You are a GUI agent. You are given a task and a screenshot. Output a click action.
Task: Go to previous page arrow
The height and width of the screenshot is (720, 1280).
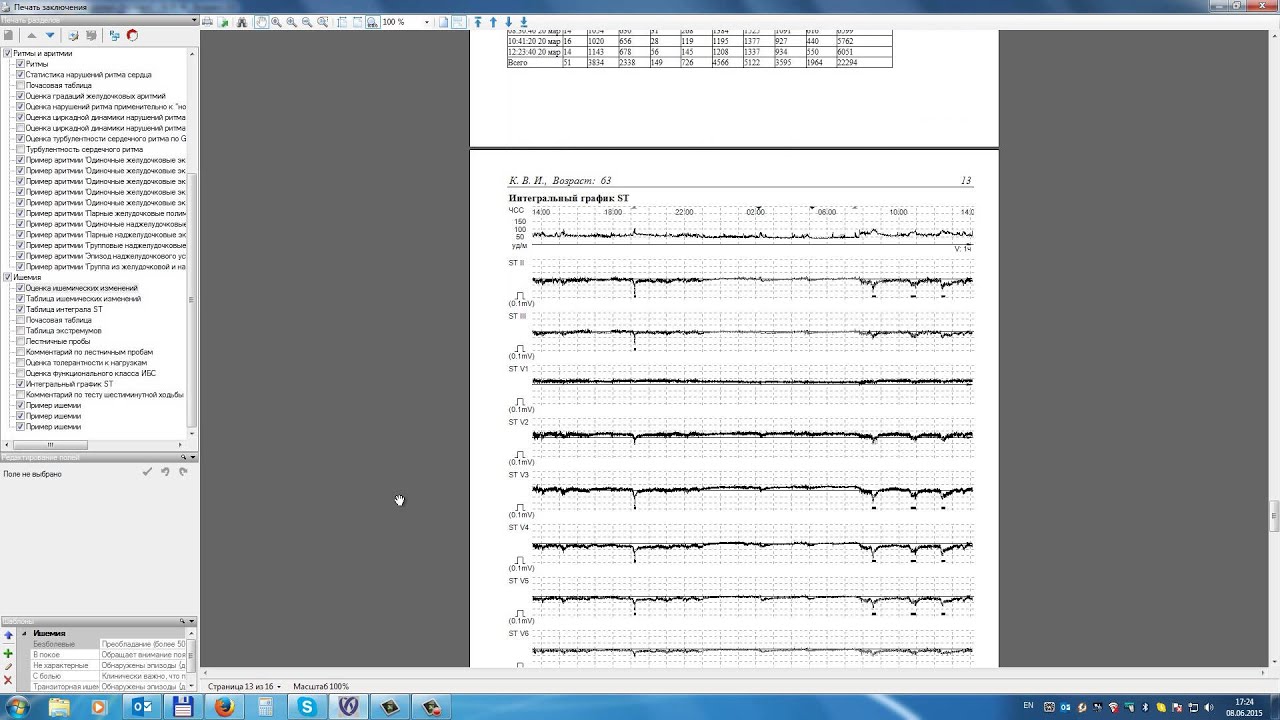click(493, 22)
